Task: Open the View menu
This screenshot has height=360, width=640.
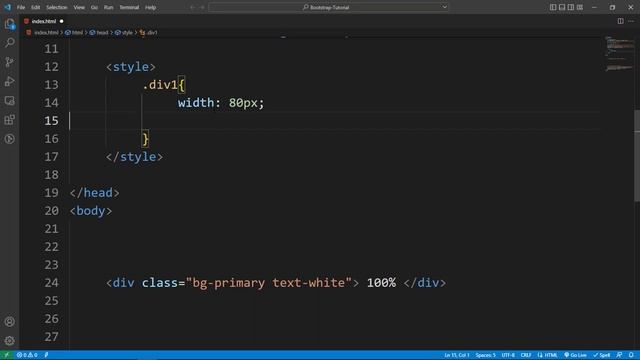Action: coord(79,7)
